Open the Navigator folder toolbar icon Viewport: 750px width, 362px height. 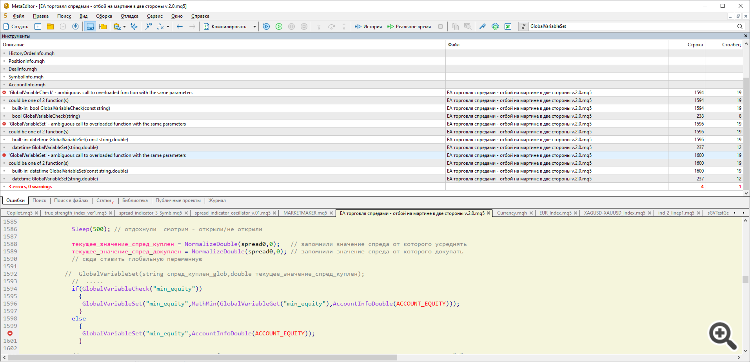[102, 26]
